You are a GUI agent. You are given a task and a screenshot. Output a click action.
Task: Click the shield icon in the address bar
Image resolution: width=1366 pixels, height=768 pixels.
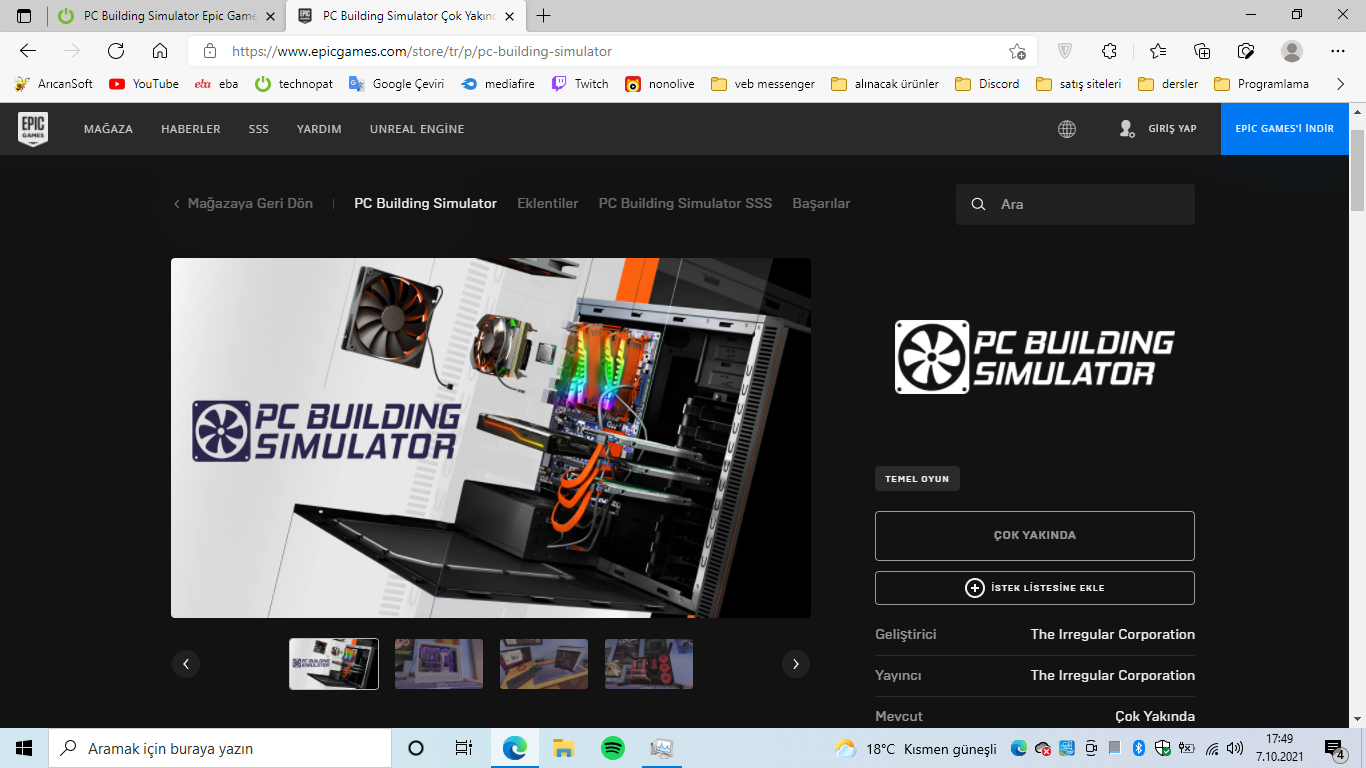(1065, 51)
